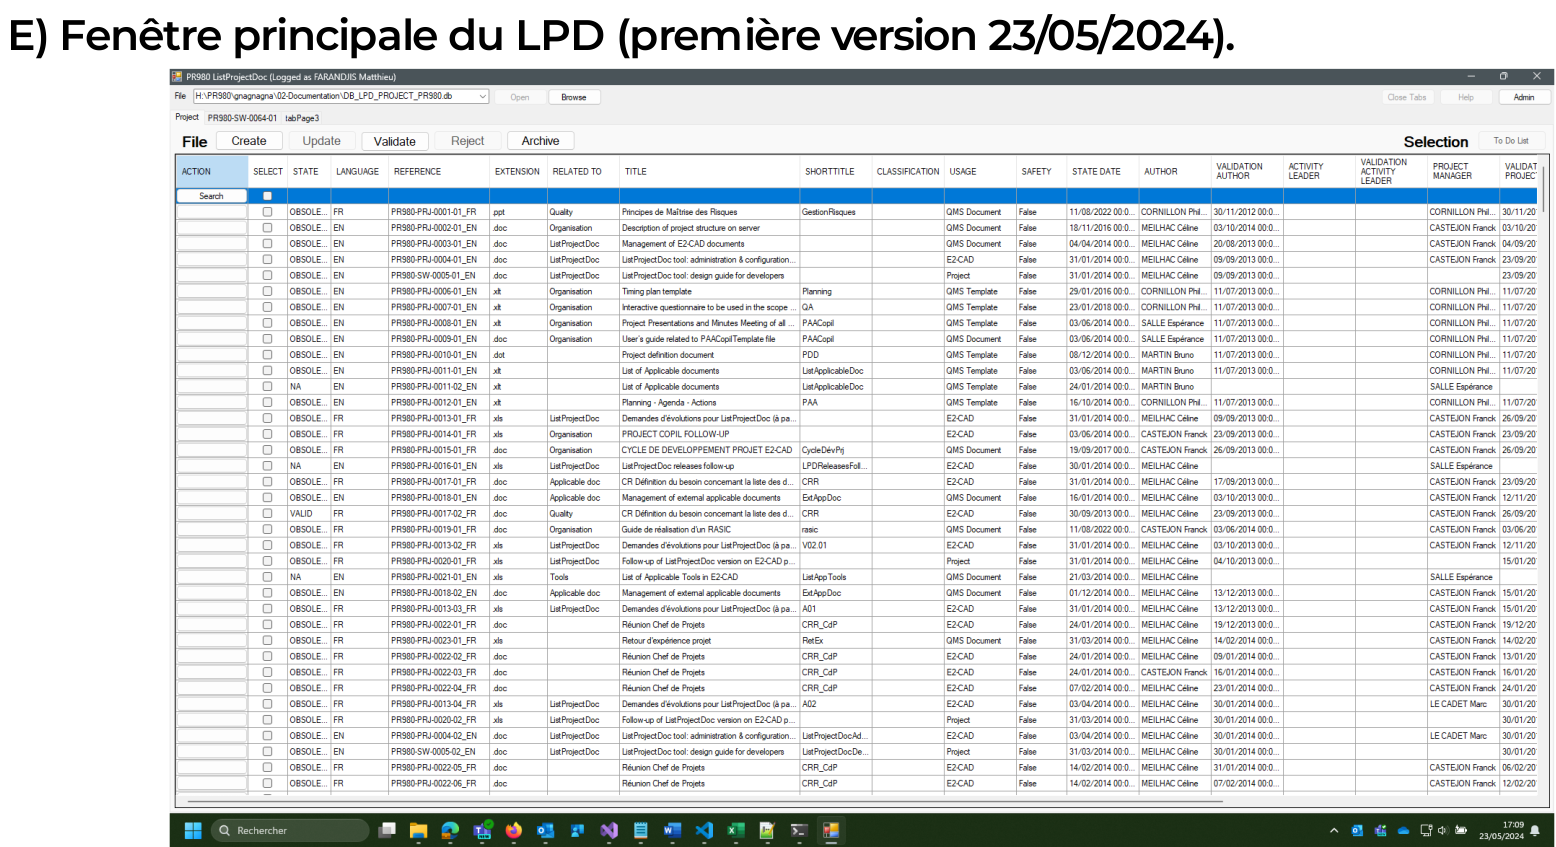Open the tabPage3 tab
The width and height of the screenshot is (1556, 847).
pyautogui.click(x=302, y=118)
